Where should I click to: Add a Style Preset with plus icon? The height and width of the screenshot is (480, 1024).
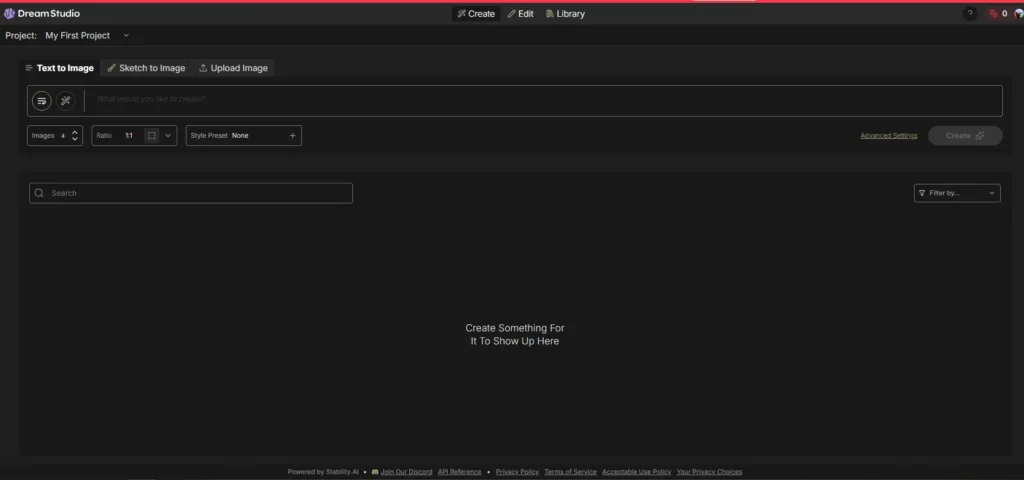tap(293, 136)
